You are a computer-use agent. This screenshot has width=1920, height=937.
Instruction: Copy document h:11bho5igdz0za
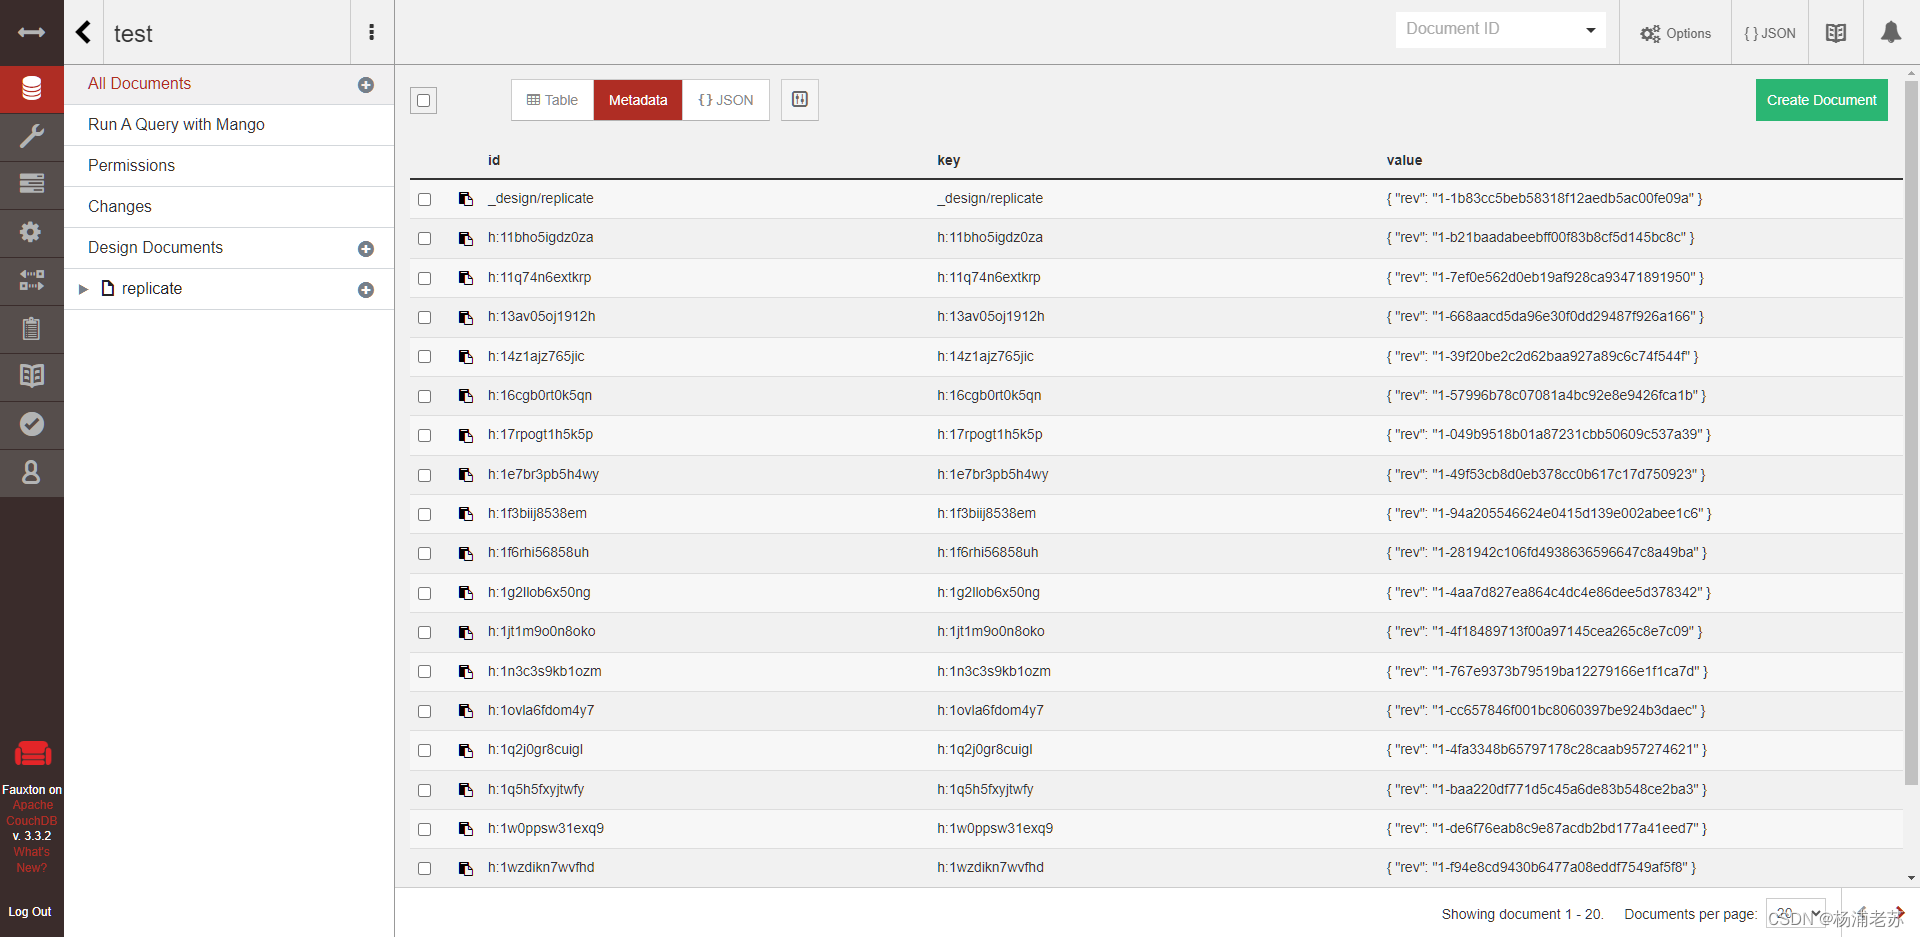(x=465, y=238)
